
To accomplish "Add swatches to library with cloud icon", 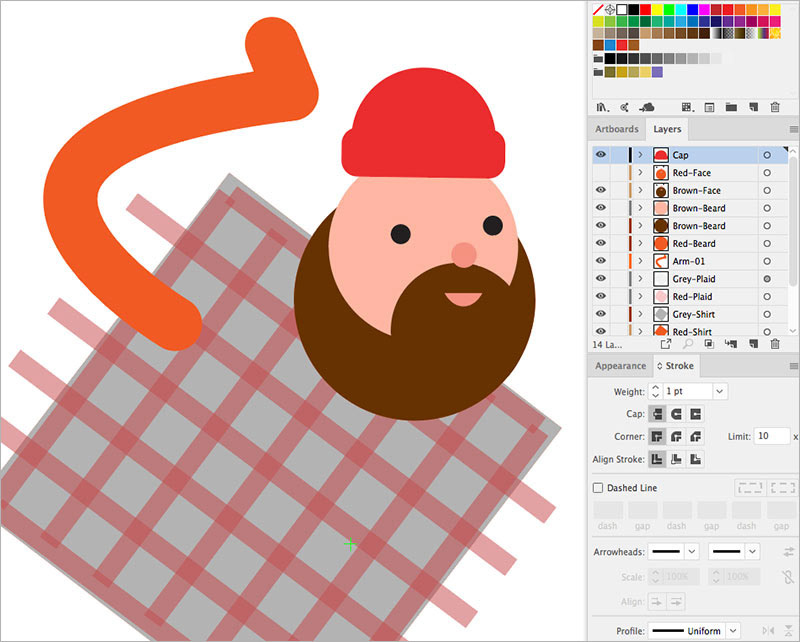I will (x=646, y=107).
